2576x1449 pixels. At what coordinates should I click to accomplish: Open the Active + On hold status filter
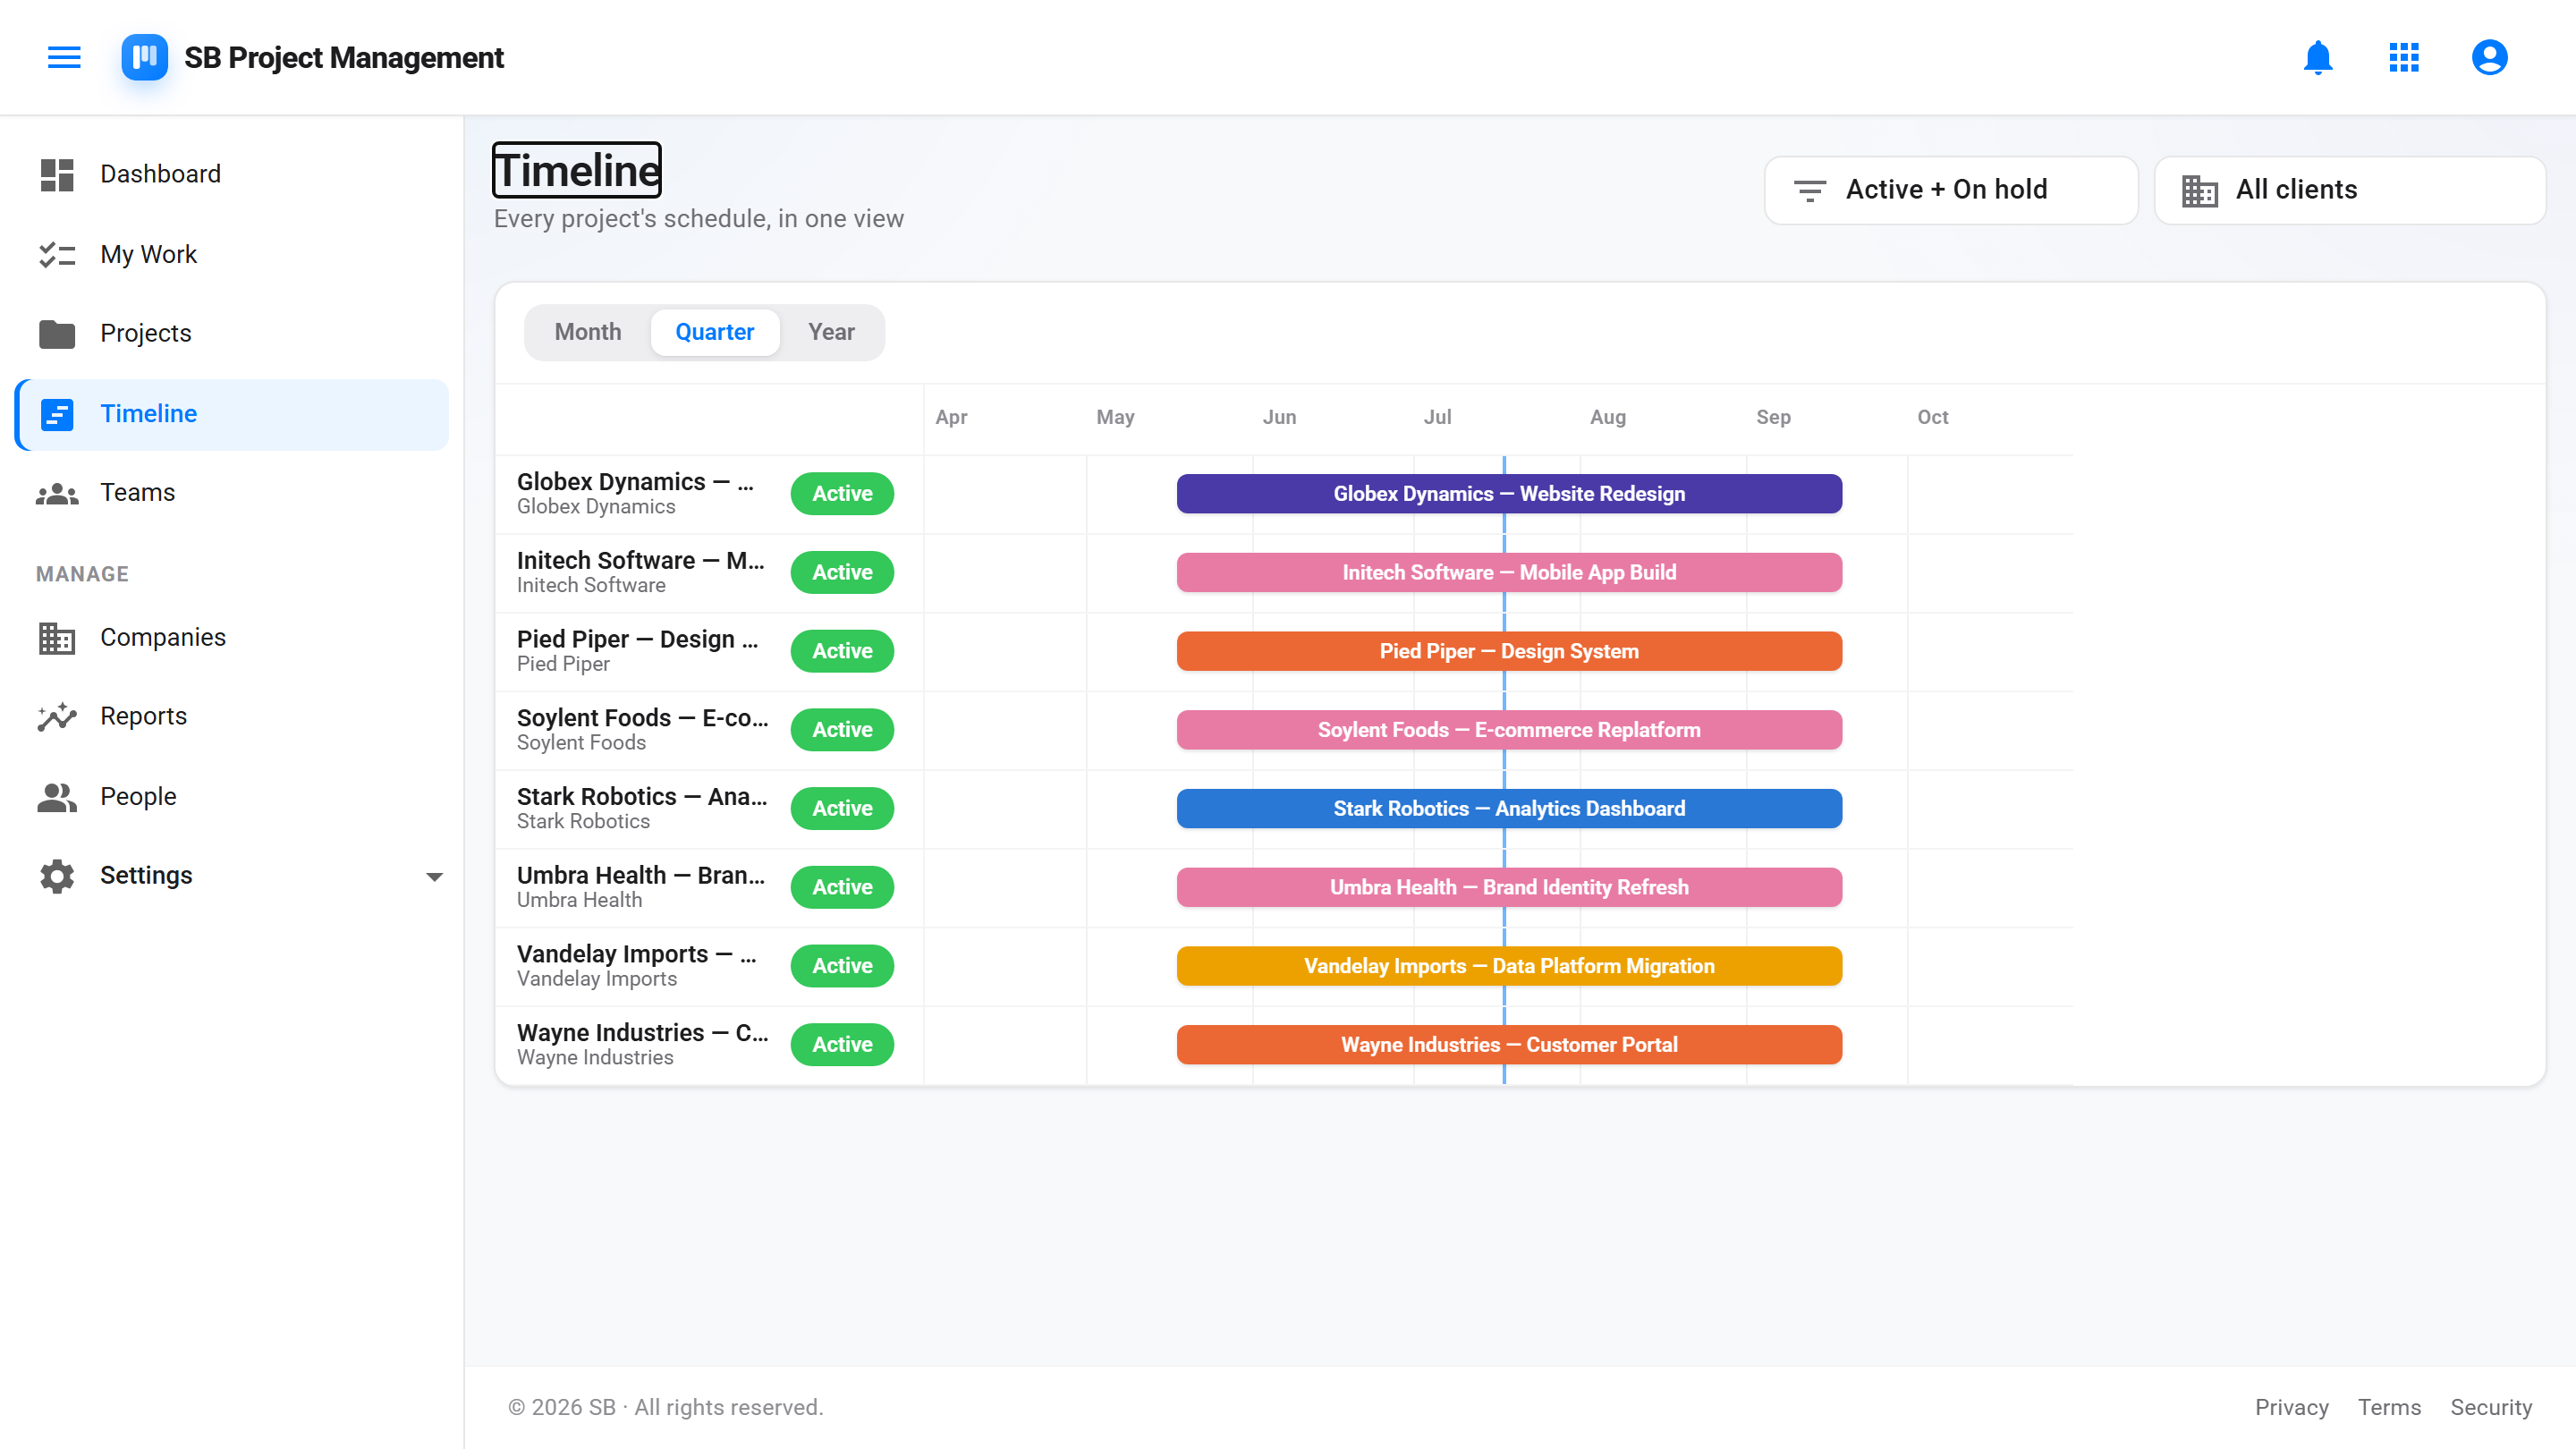point(1950,190)
